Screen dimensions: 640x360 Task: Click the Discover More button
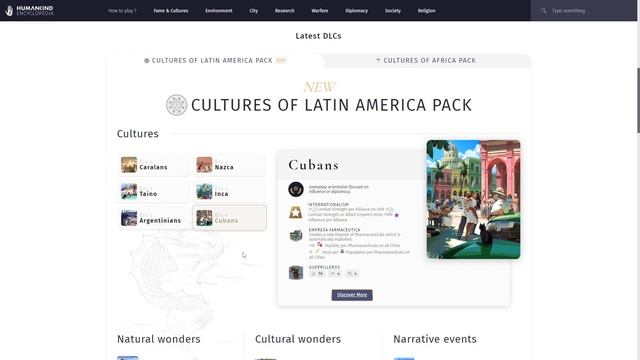pyautogui.click(x=352, y=295)
